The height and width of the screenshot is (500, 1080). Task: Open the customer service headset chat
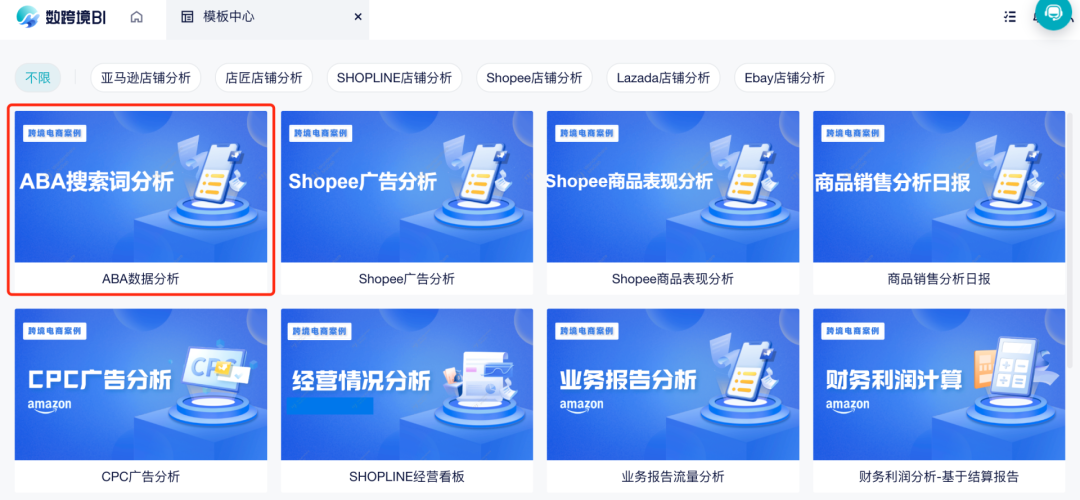click(x=1053, y=12)
